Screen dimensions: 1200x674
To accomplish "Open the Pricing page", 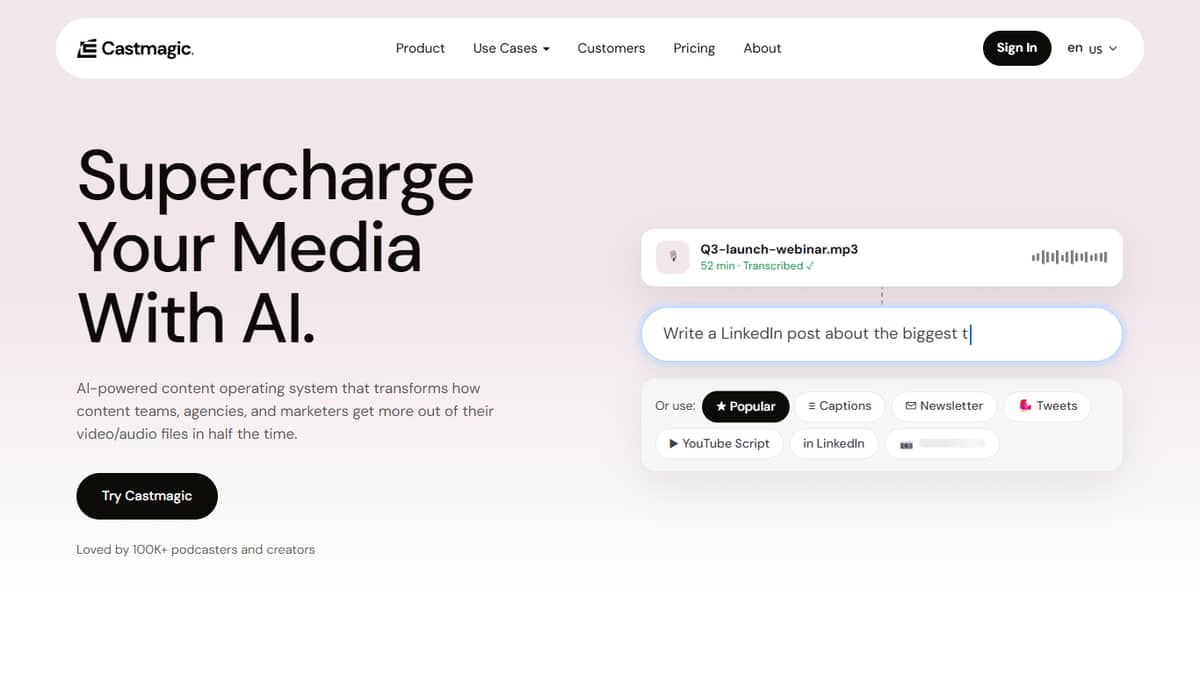I will point(694,48).
